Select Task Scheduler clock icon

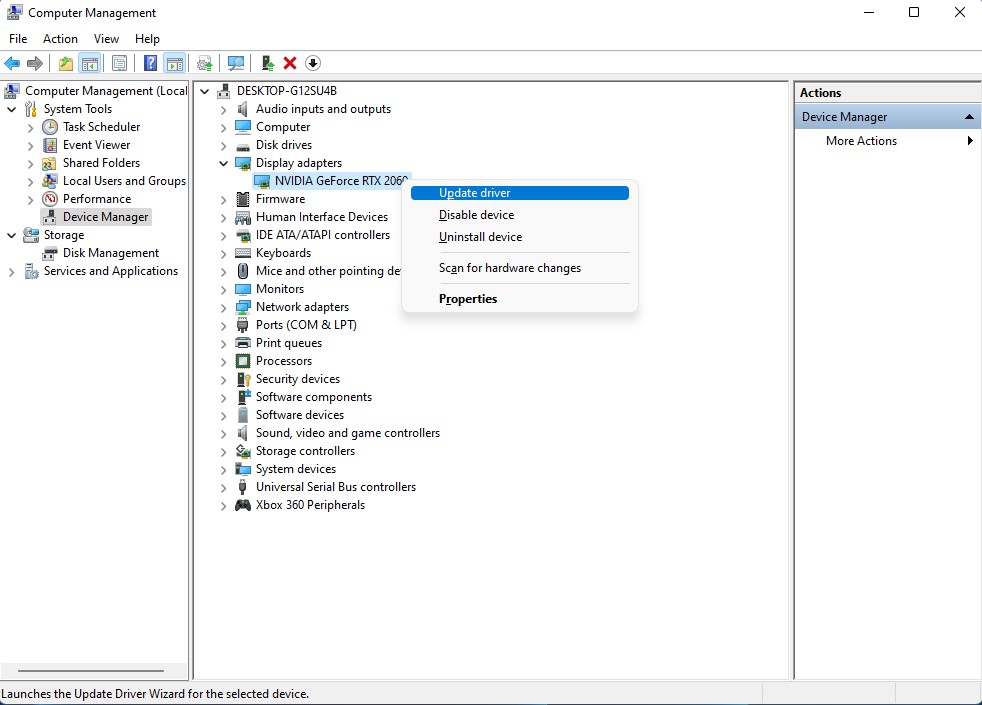click(x=49, y=127)
